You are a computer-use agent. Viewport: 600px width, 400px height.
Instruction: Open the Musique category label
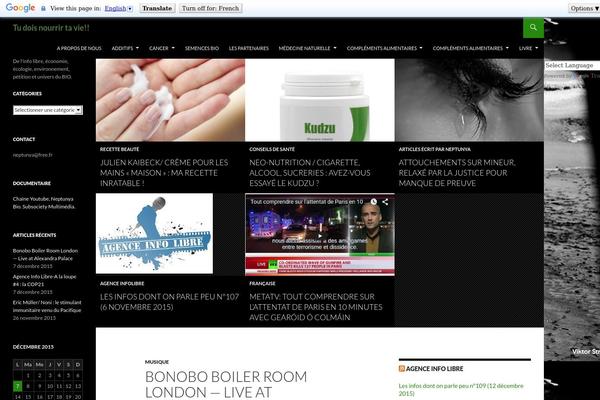coord(157,362)
